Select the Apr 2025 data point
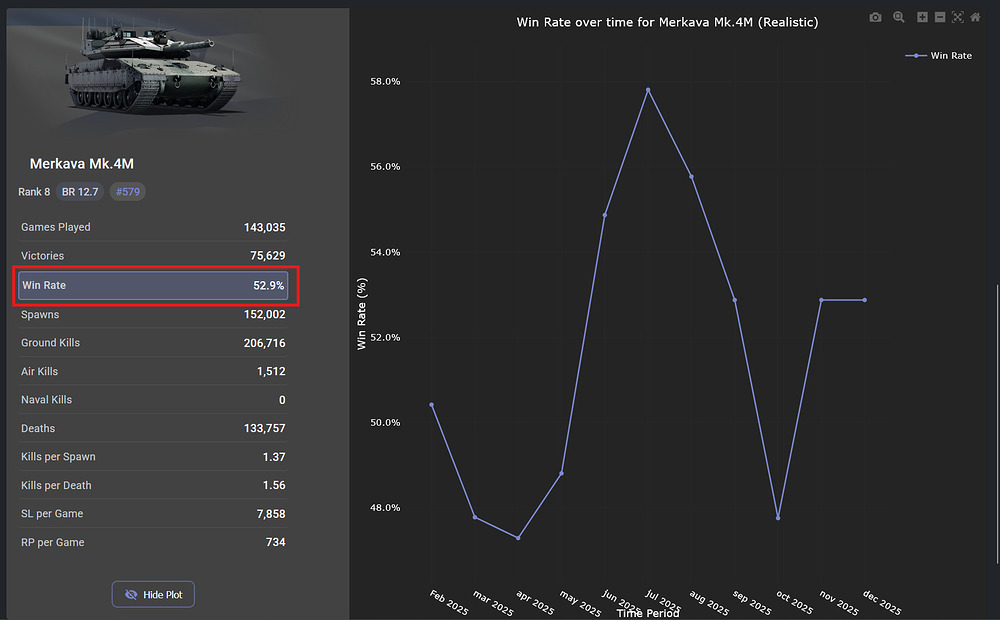The height and width of the screenshot is (620, 1000). coord(518,538)
